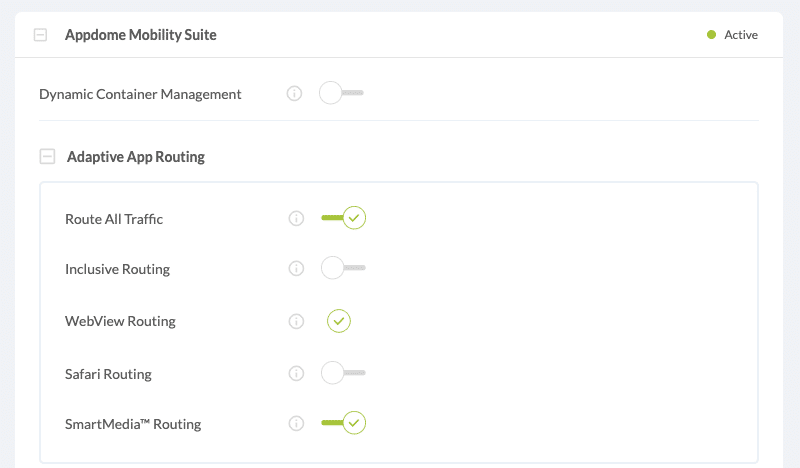Click info icon next to Safari Routing
800x468 pixels.
296,373
